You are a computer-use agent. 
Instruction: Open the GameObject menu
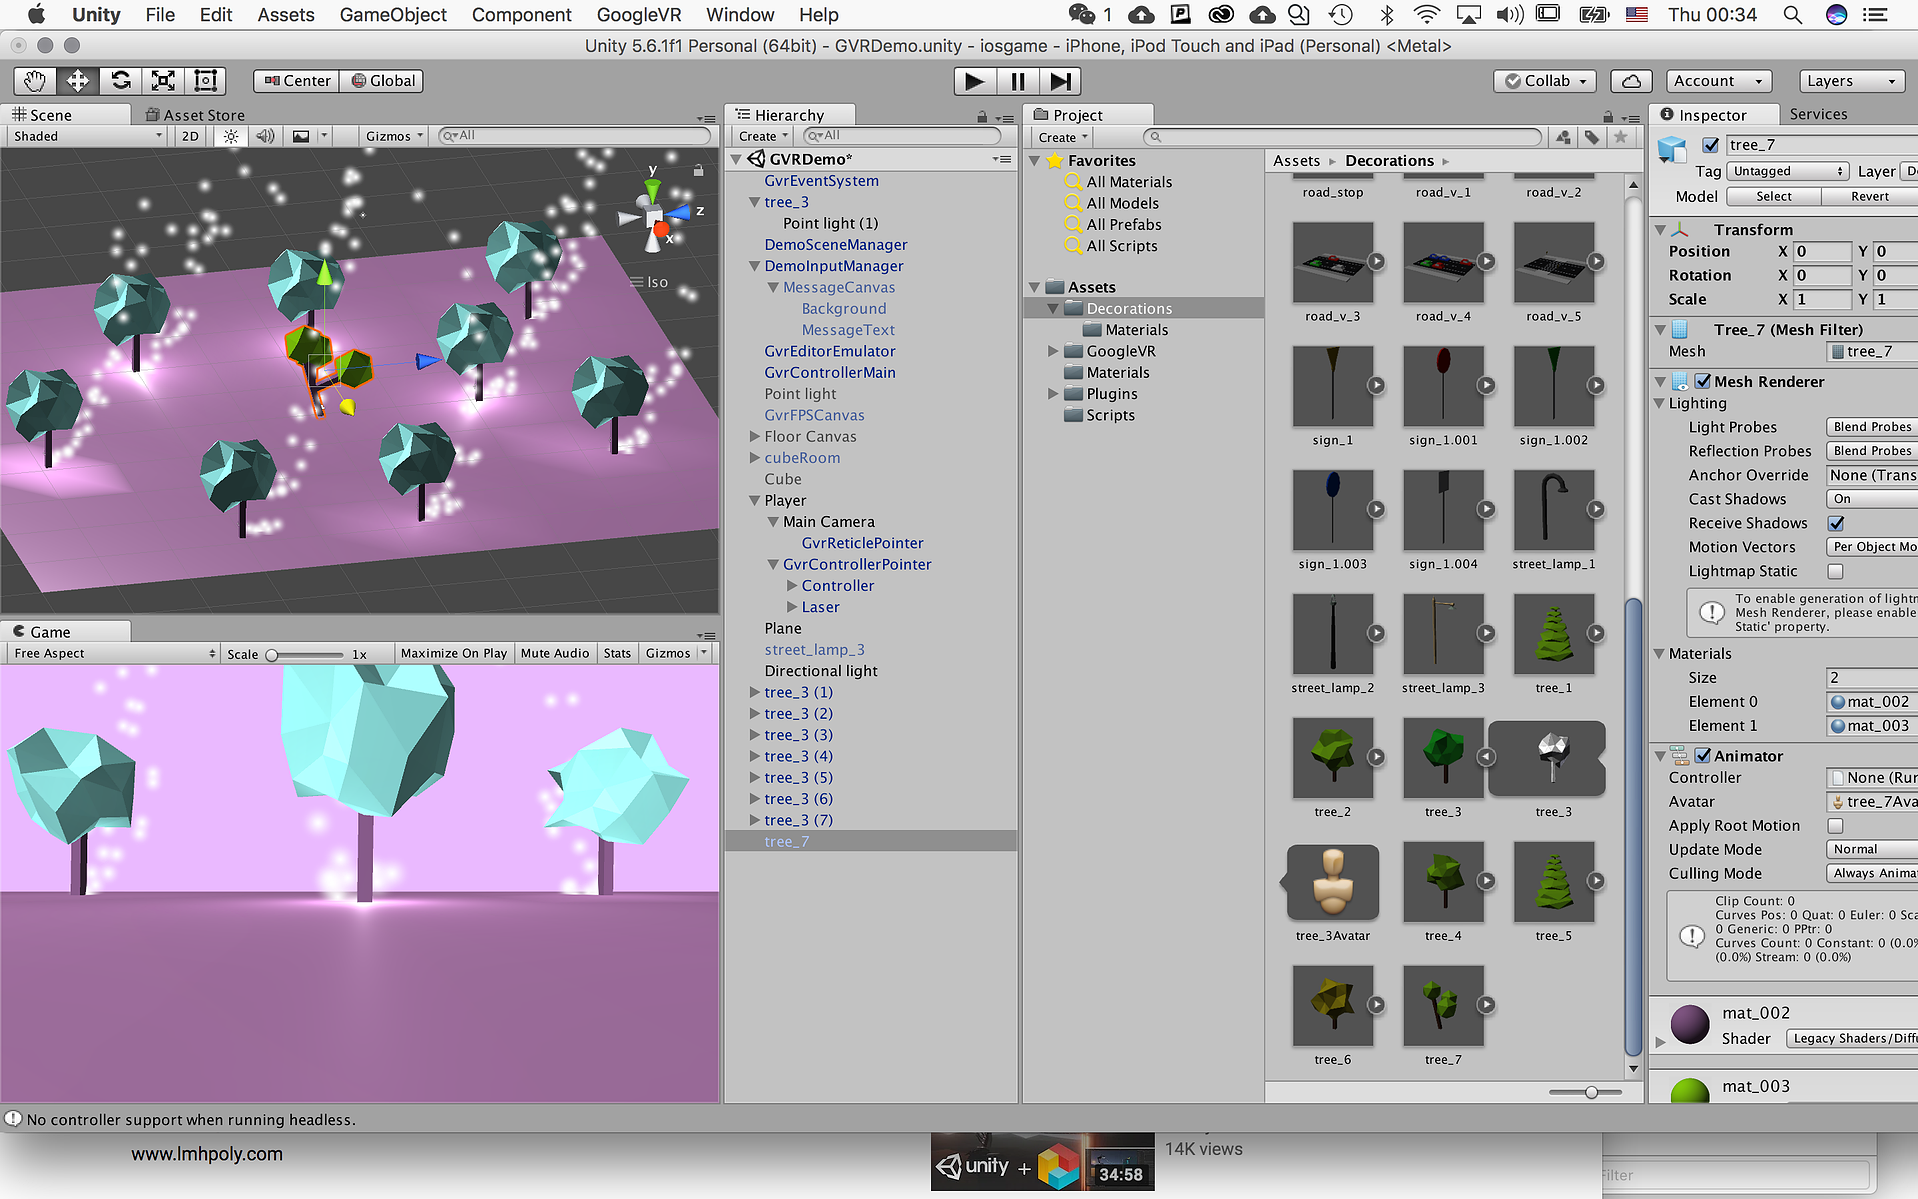[393, 15]
